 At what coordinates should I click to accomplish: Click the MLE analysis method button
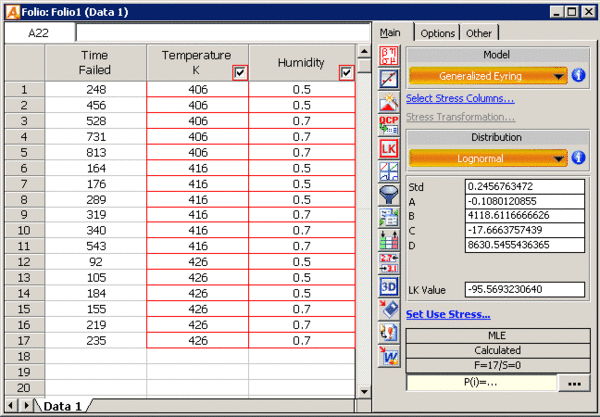coord(498,336)
